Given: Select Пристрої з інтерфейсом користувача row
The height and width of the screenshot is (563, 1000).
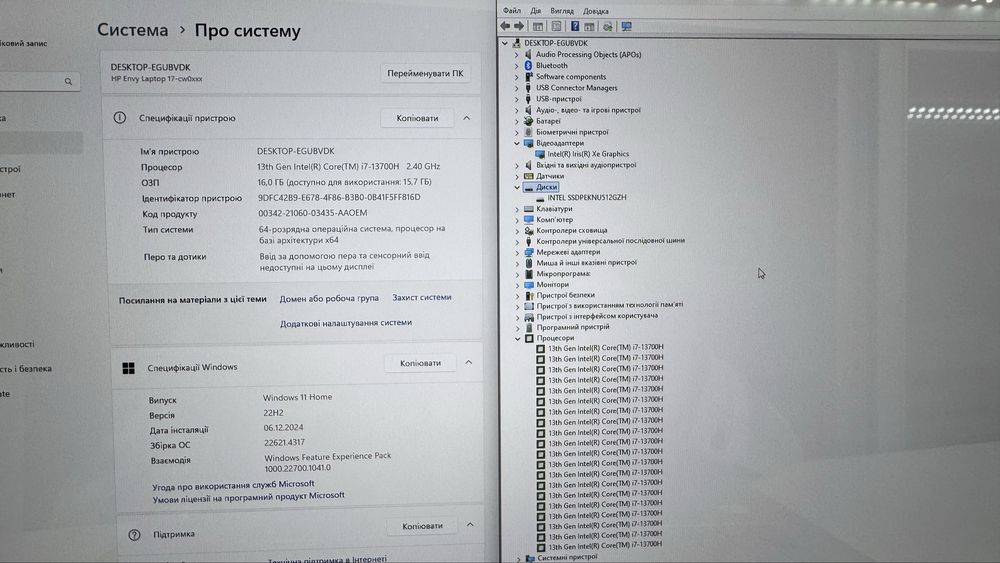Looking at the screenshot, I should click(x=597, y=316).
